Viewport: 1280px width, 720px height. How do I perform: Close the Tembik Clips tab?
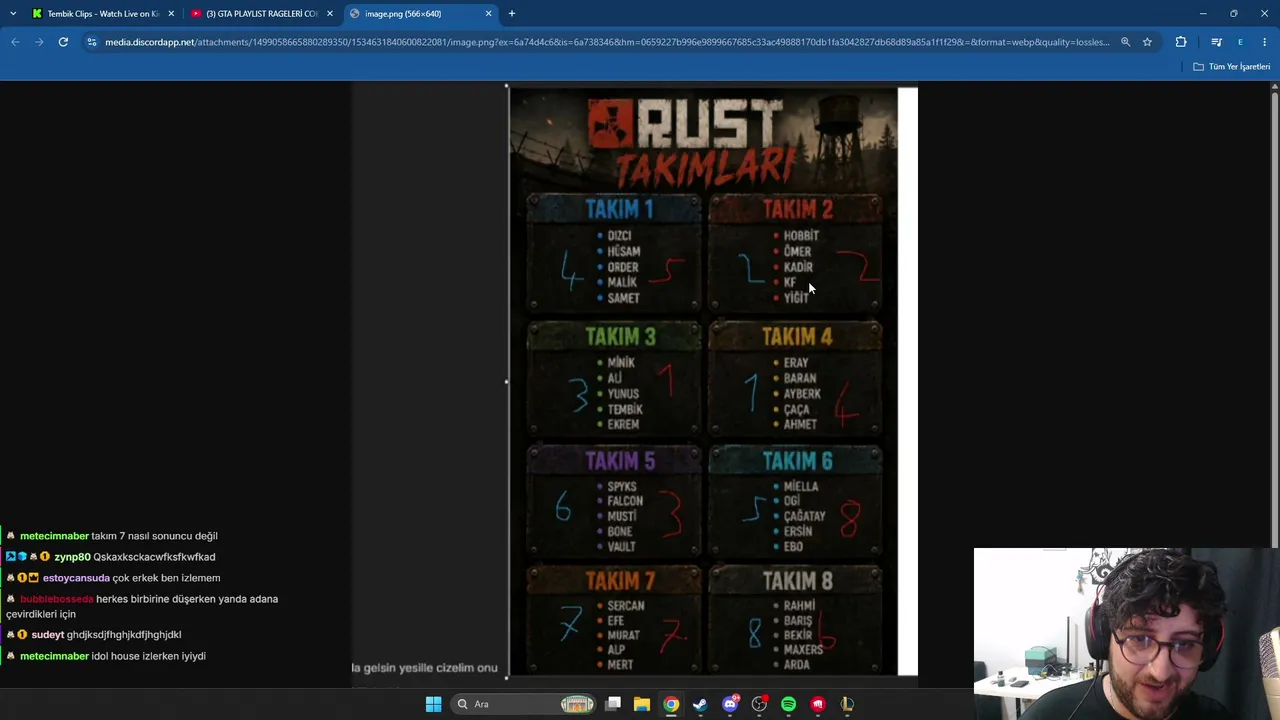tap(171, 13)
